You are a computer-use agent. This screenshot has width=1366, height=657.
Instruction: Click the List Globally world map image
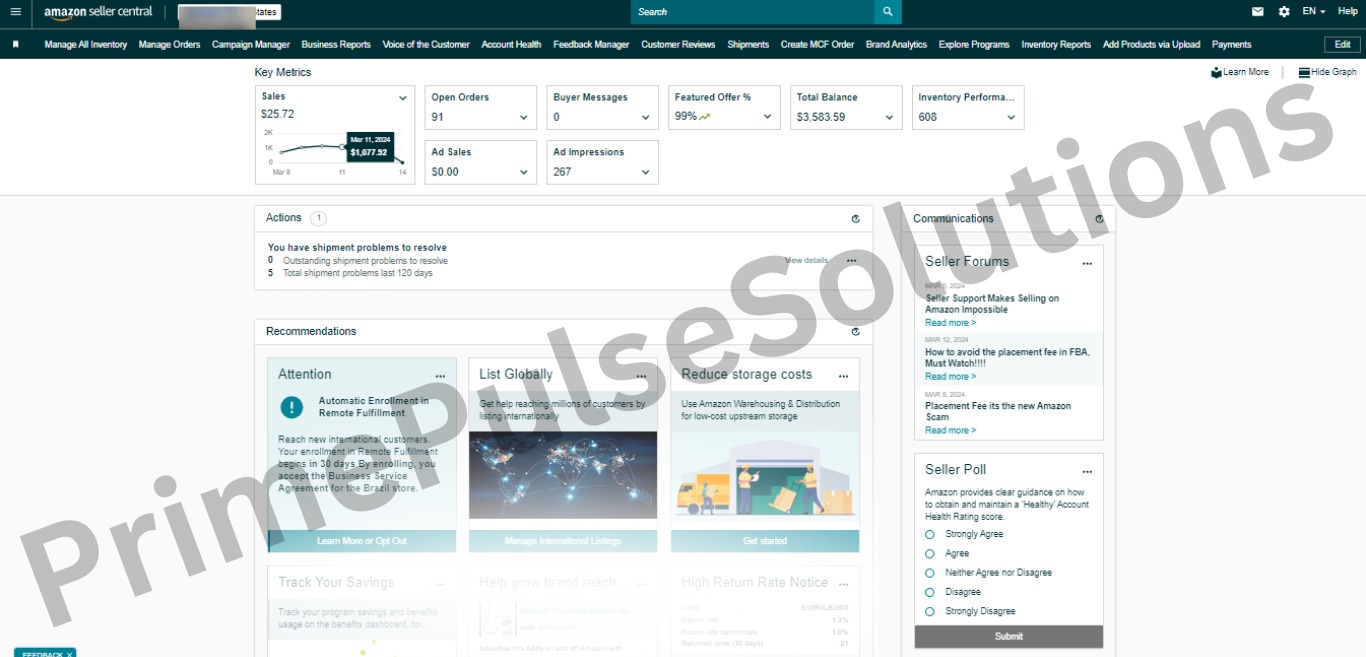(563, 475)
